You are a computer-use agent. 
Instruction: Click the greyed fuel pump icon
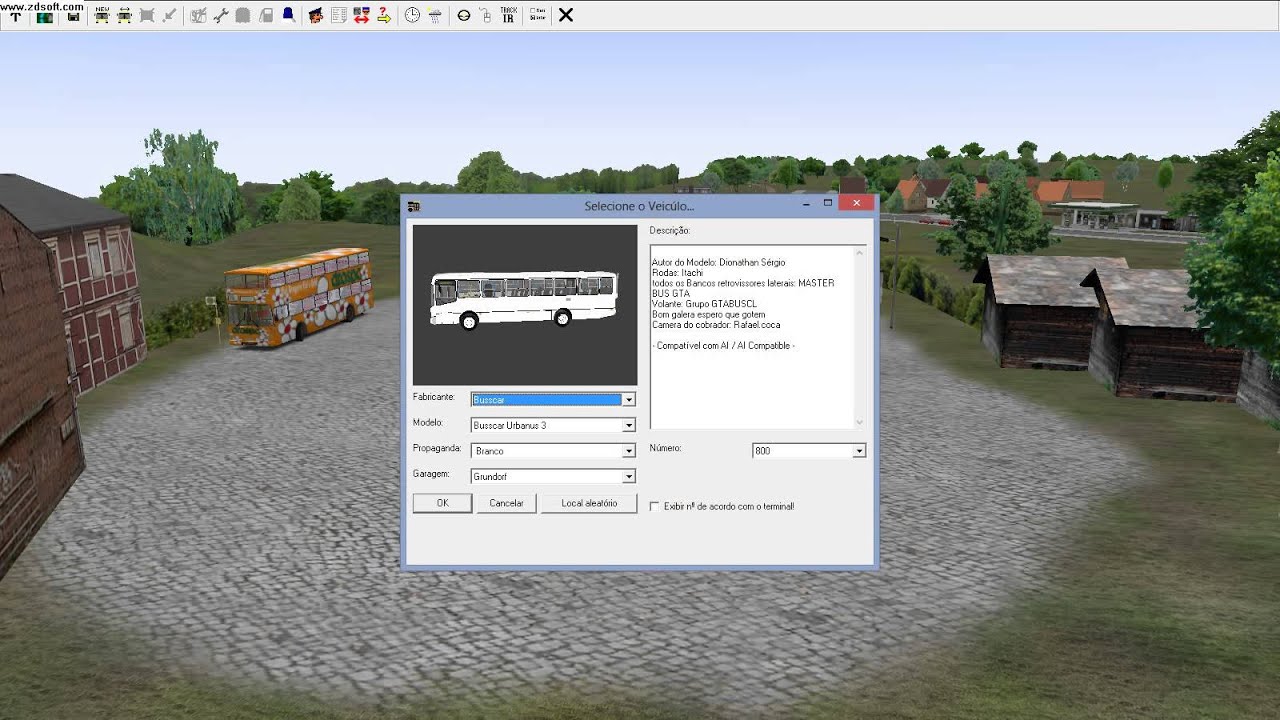pos(265,15)
